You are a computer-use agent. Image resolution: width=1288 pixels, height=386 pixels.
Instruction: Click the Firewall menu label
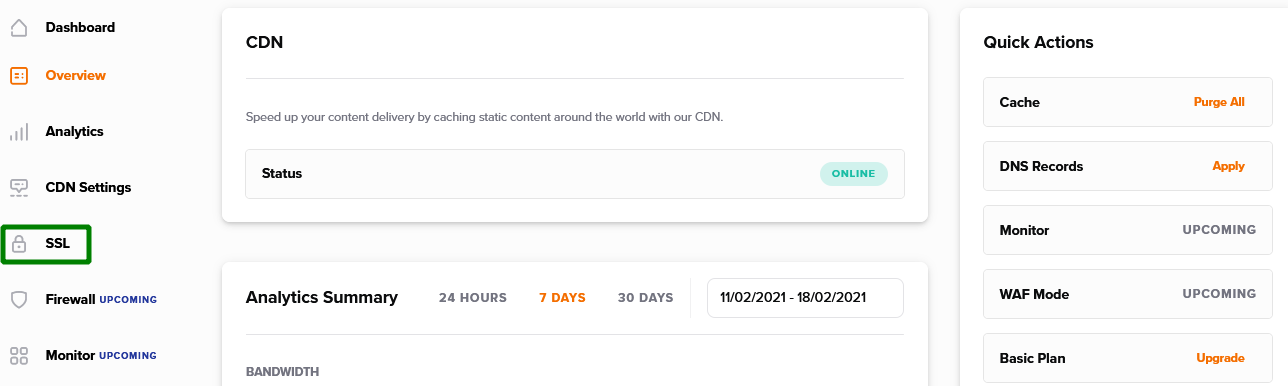click(x=70, y=299)
